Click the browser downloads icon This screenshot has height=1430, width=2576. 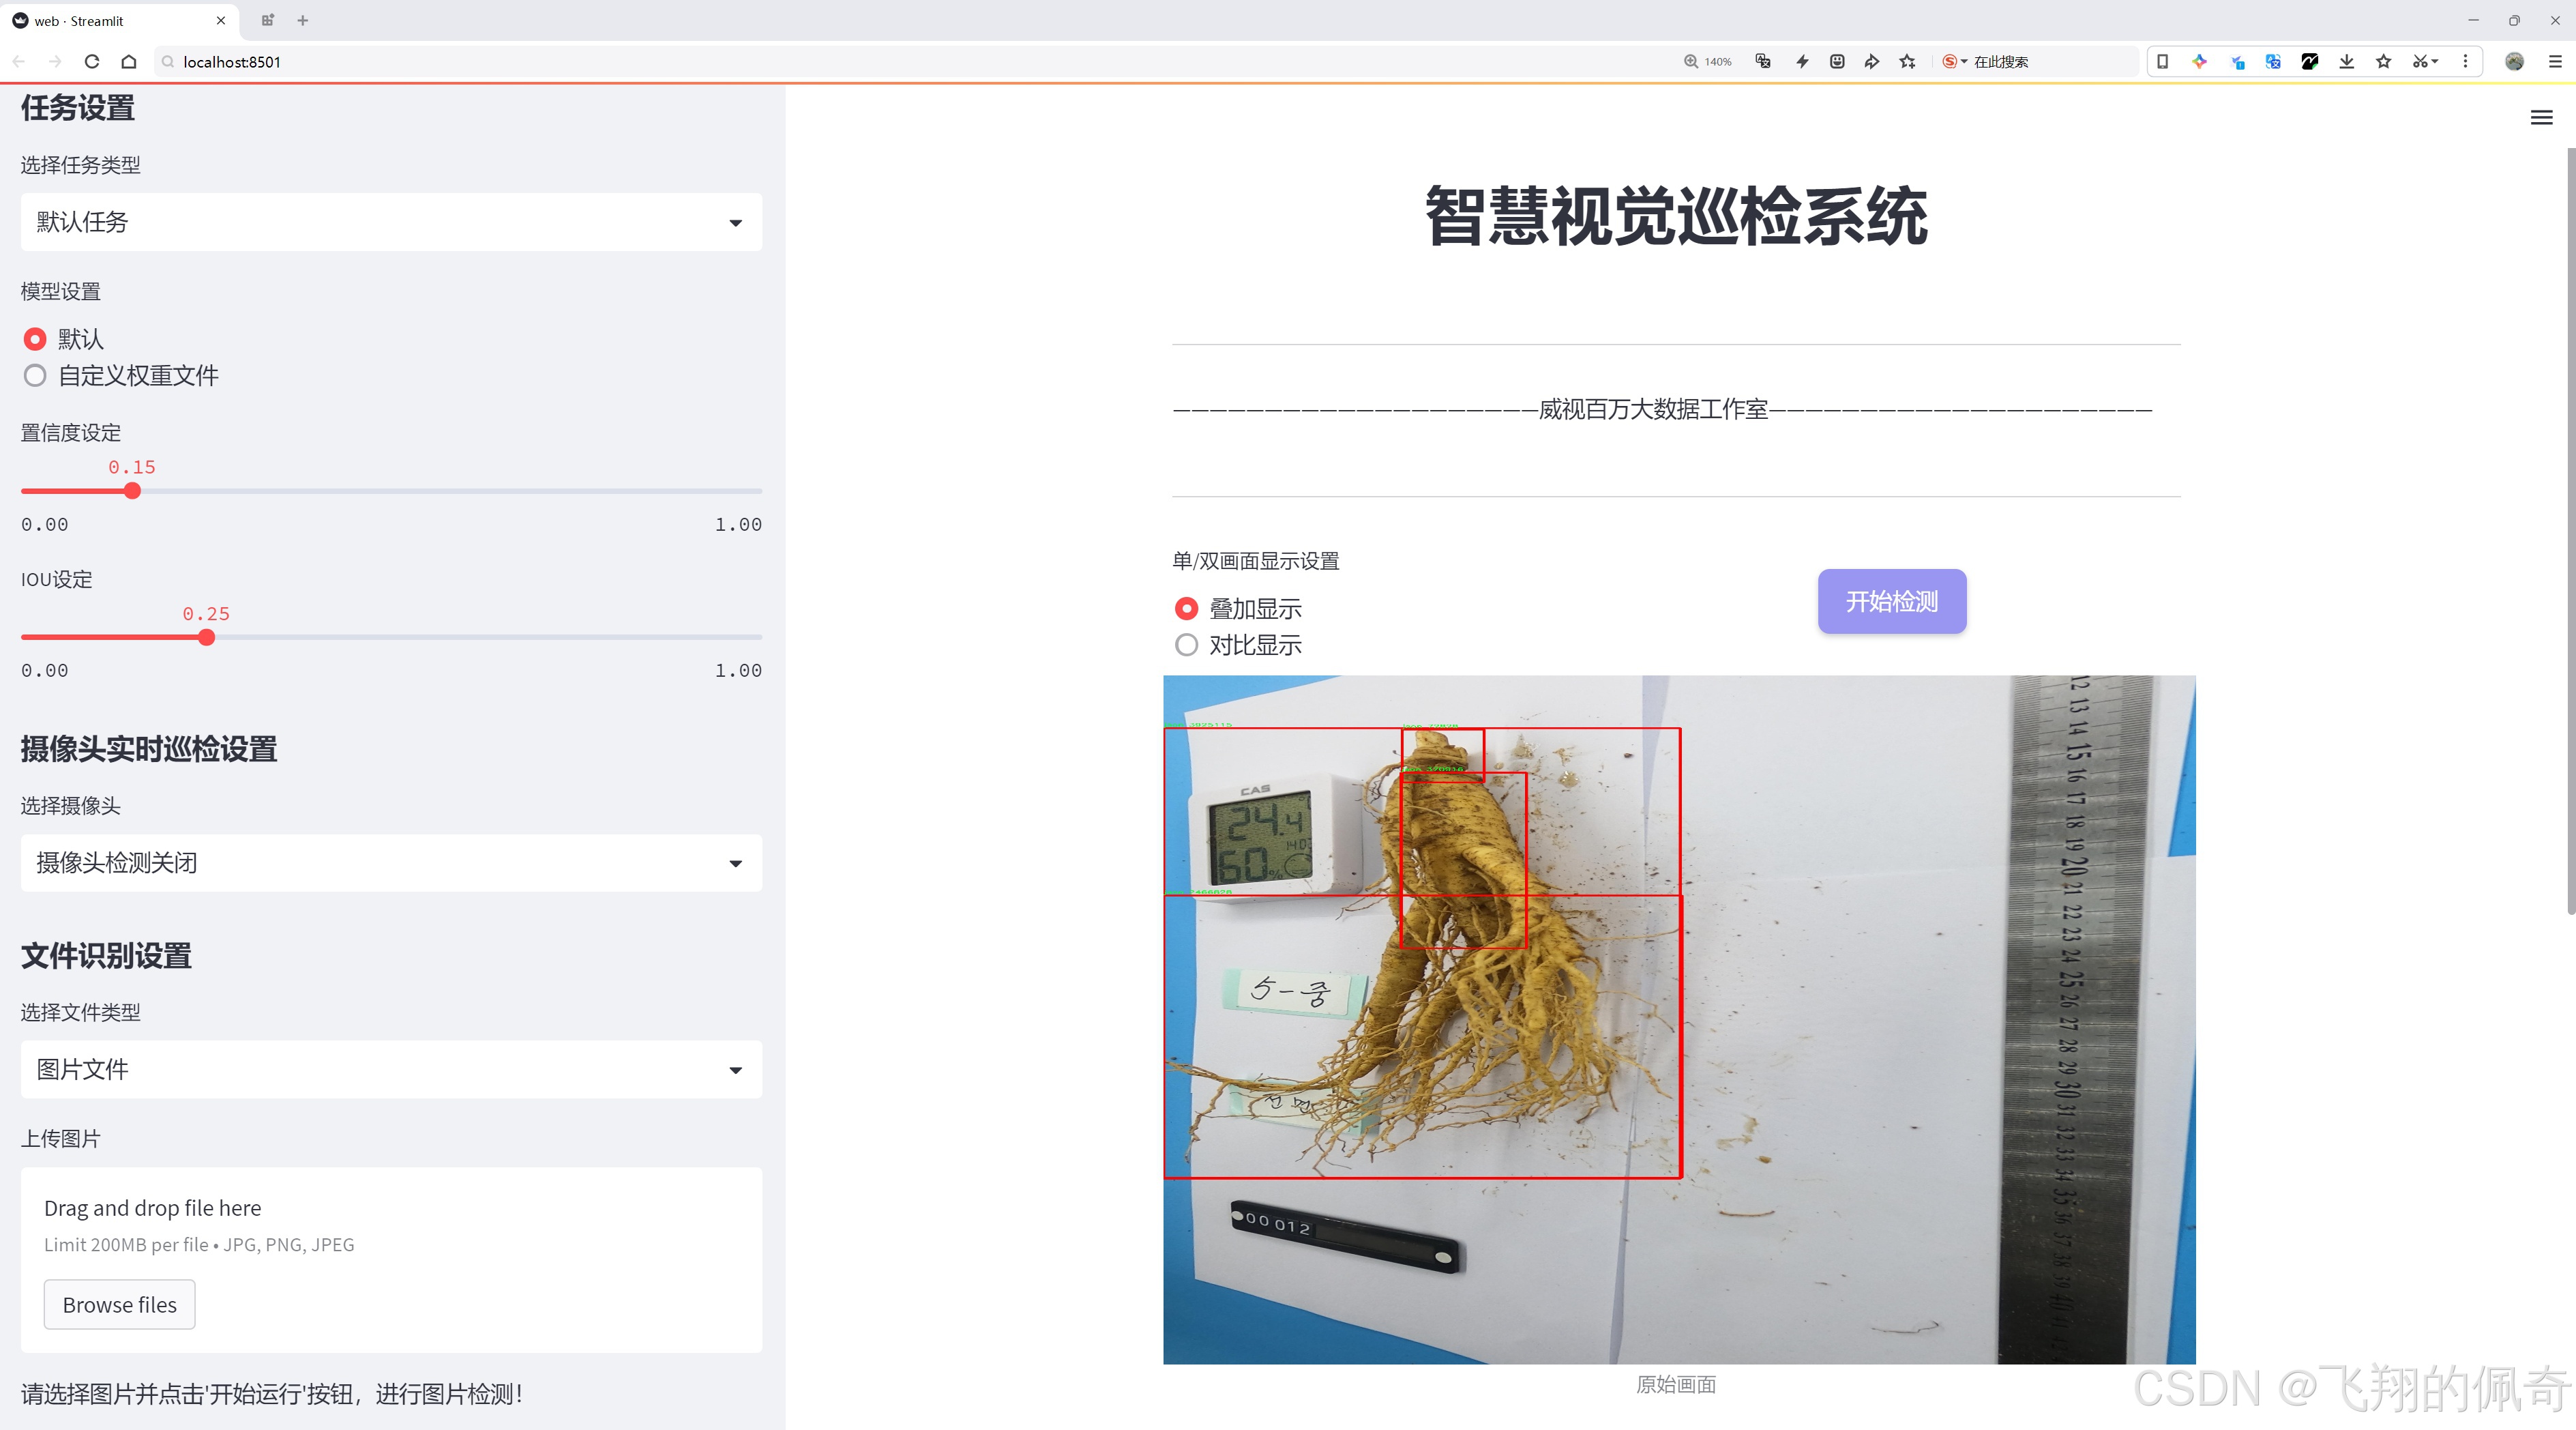coord(2346,61)
